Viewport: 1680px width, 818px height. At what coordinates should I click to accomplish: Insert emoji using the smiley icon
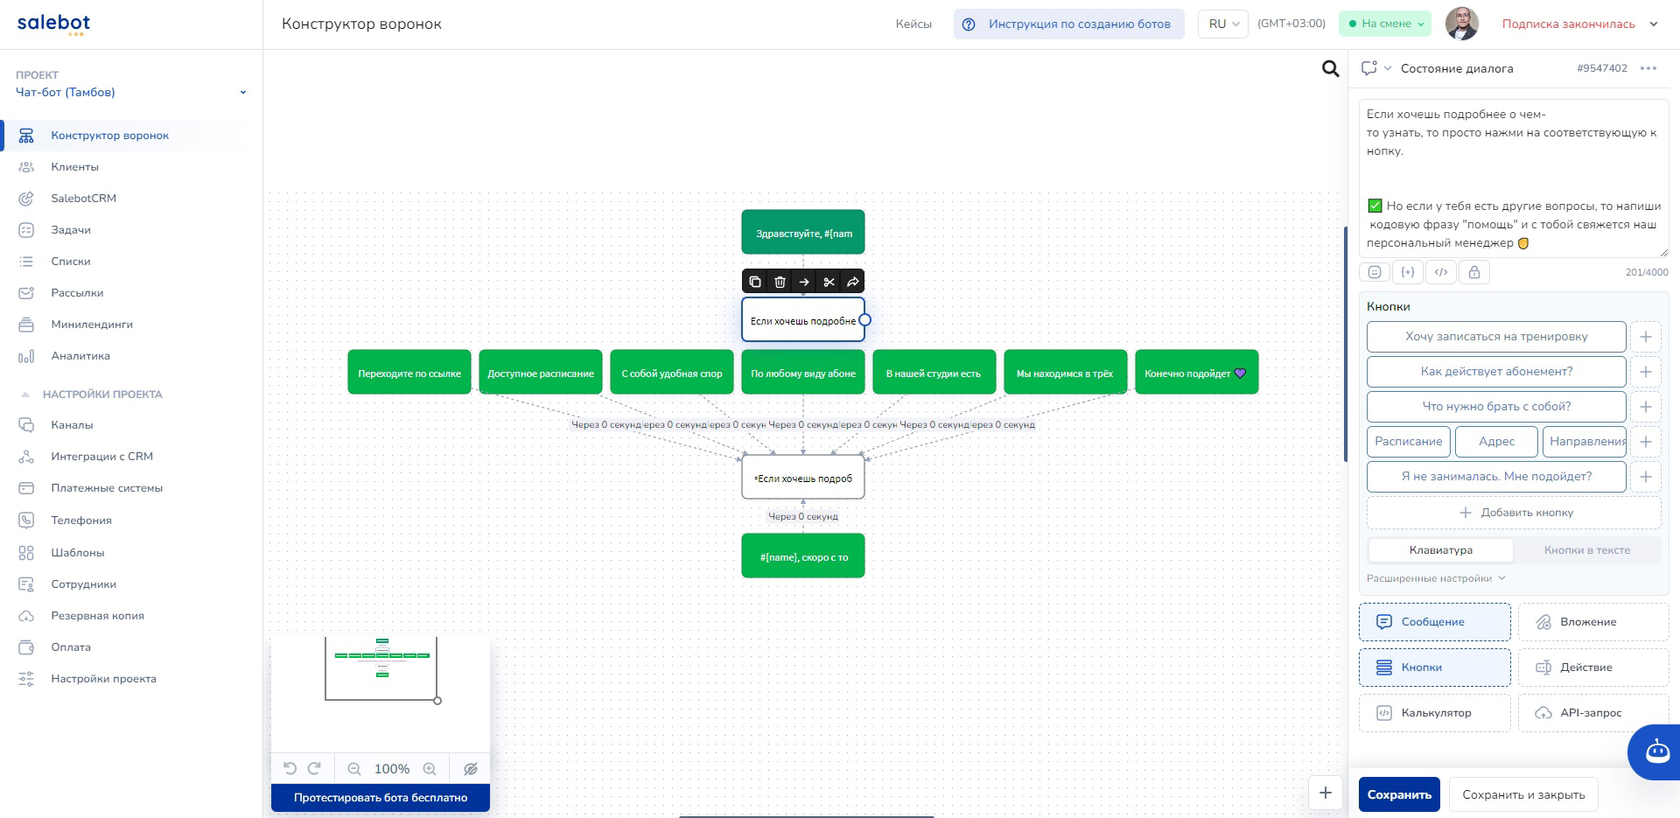click(1375, 272)
